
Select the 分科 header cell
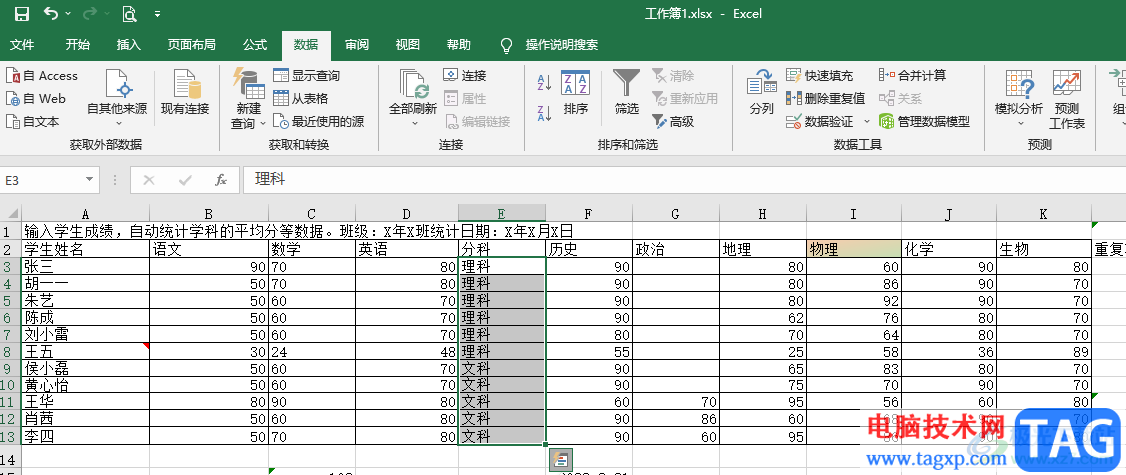502,249
